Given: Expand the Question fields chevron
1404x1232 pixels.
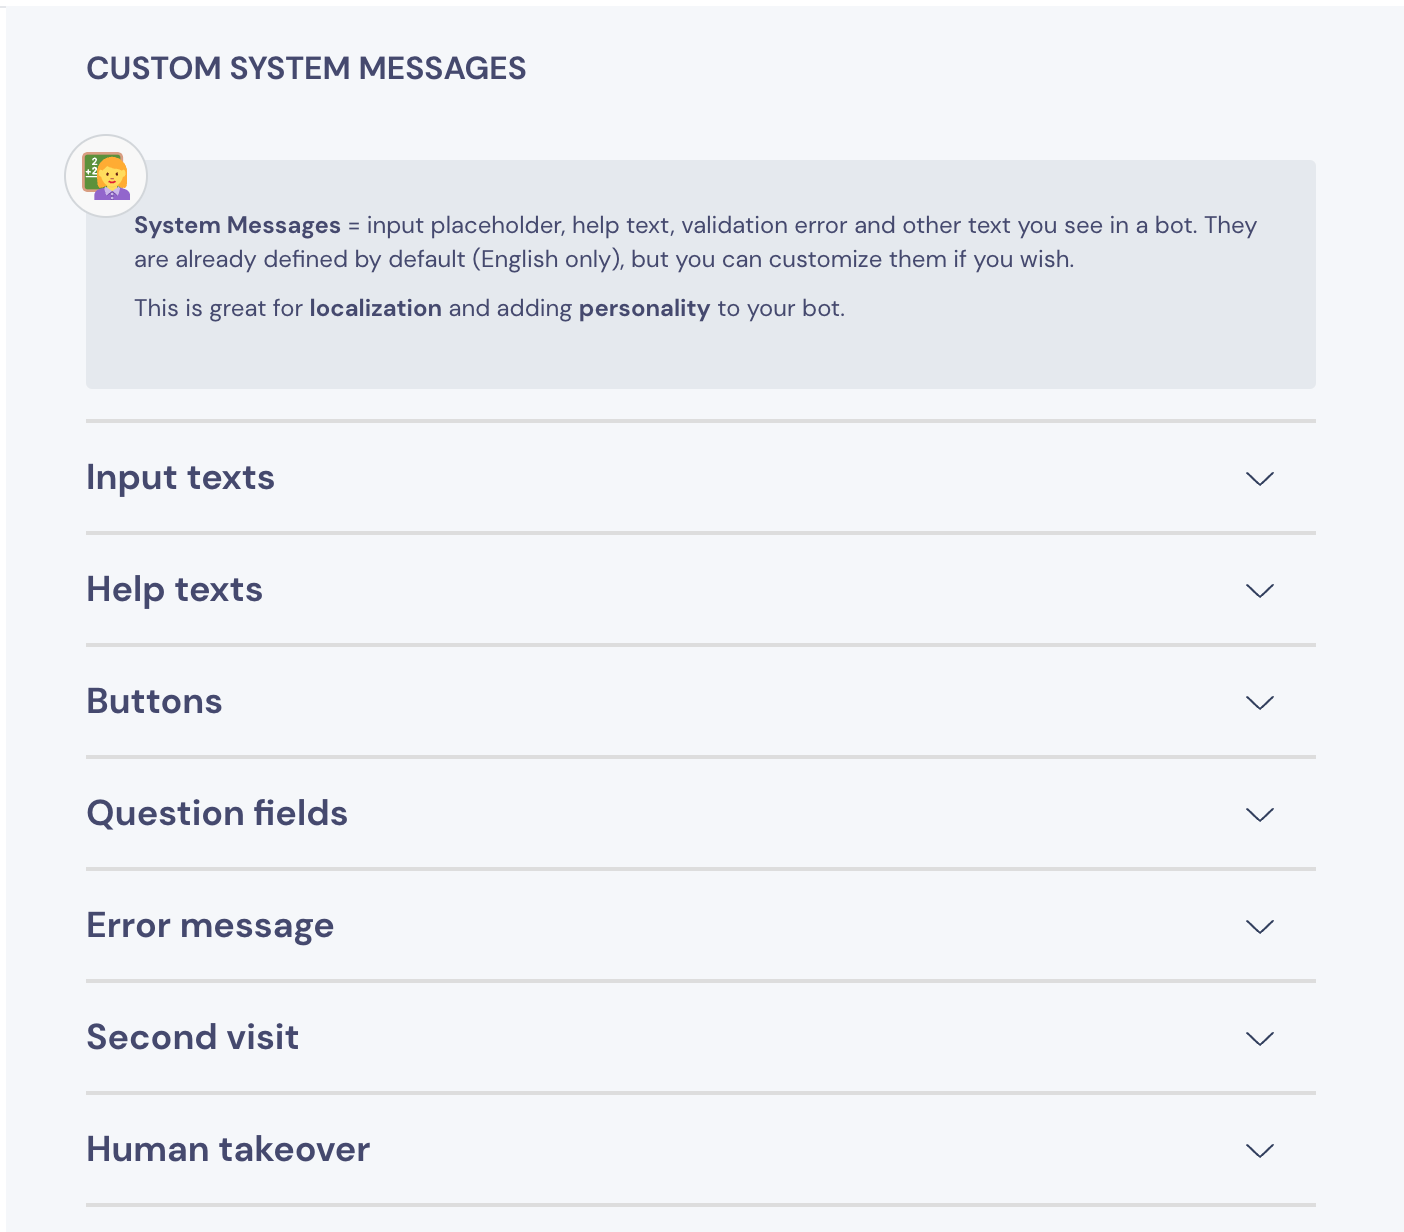Looking at the screenshot, I should pyautogui.click(x=1260, y=815).
